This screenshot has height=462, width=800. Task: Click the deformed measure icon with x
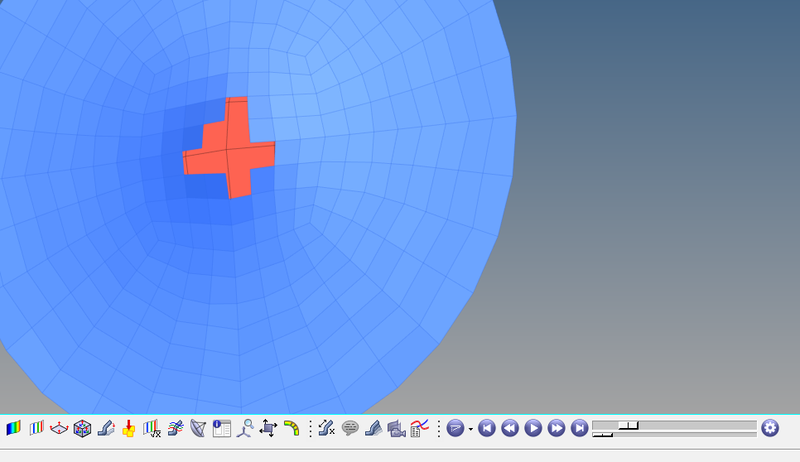click(326, 428)
